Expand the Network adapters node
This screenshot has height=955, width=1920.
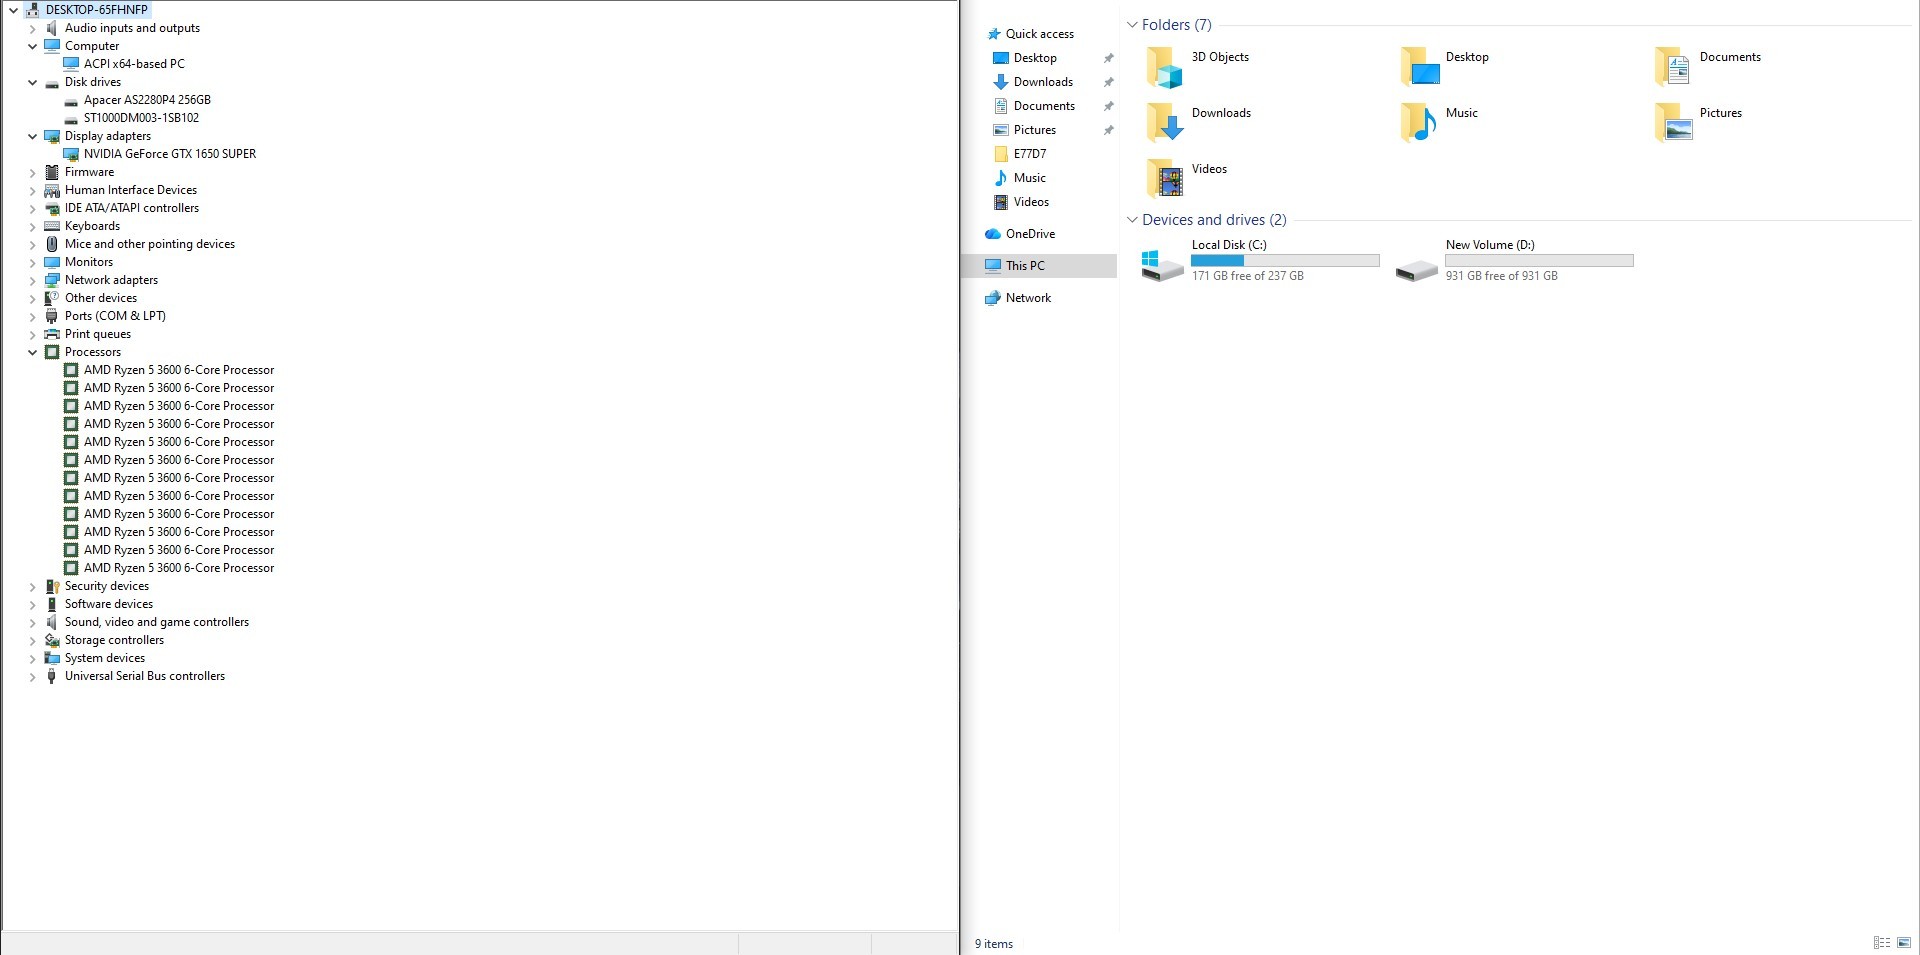point(32,280)
